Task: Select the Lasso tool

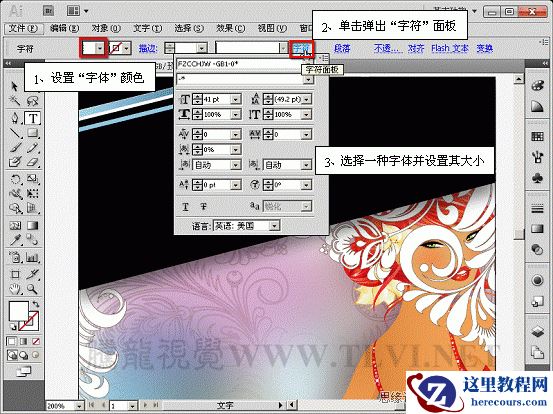Action: (32, 102)
